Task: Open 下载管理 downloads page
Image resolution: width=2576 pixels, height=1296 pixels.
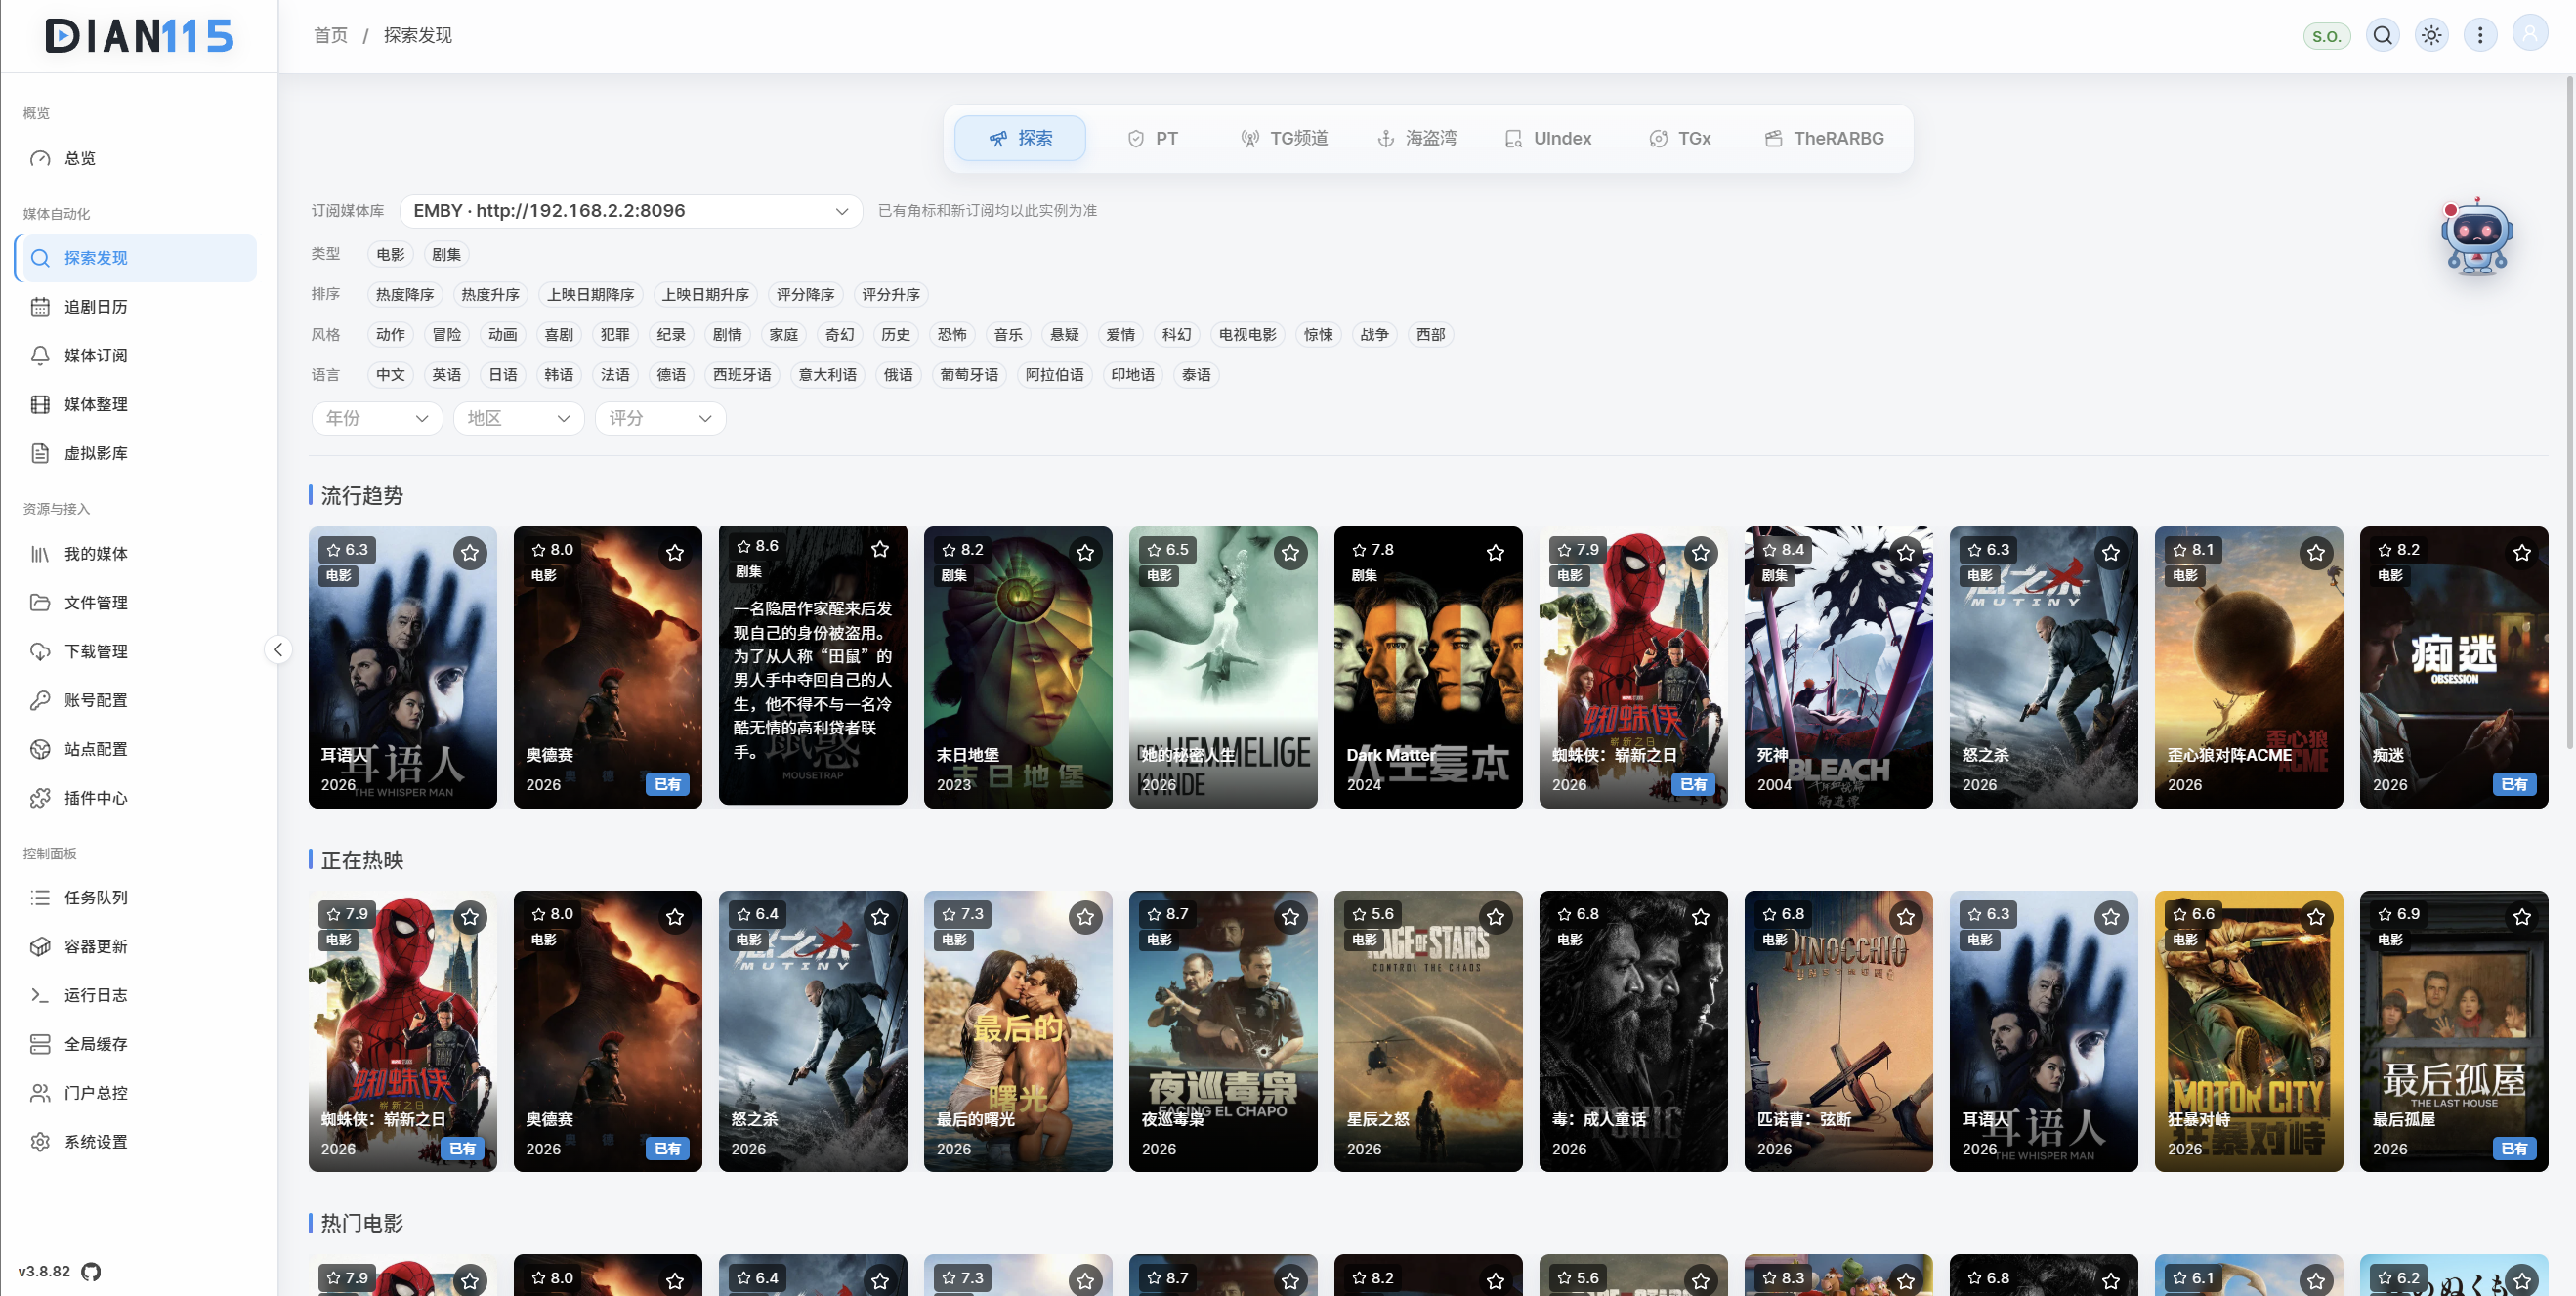Action: coord(136,652)
